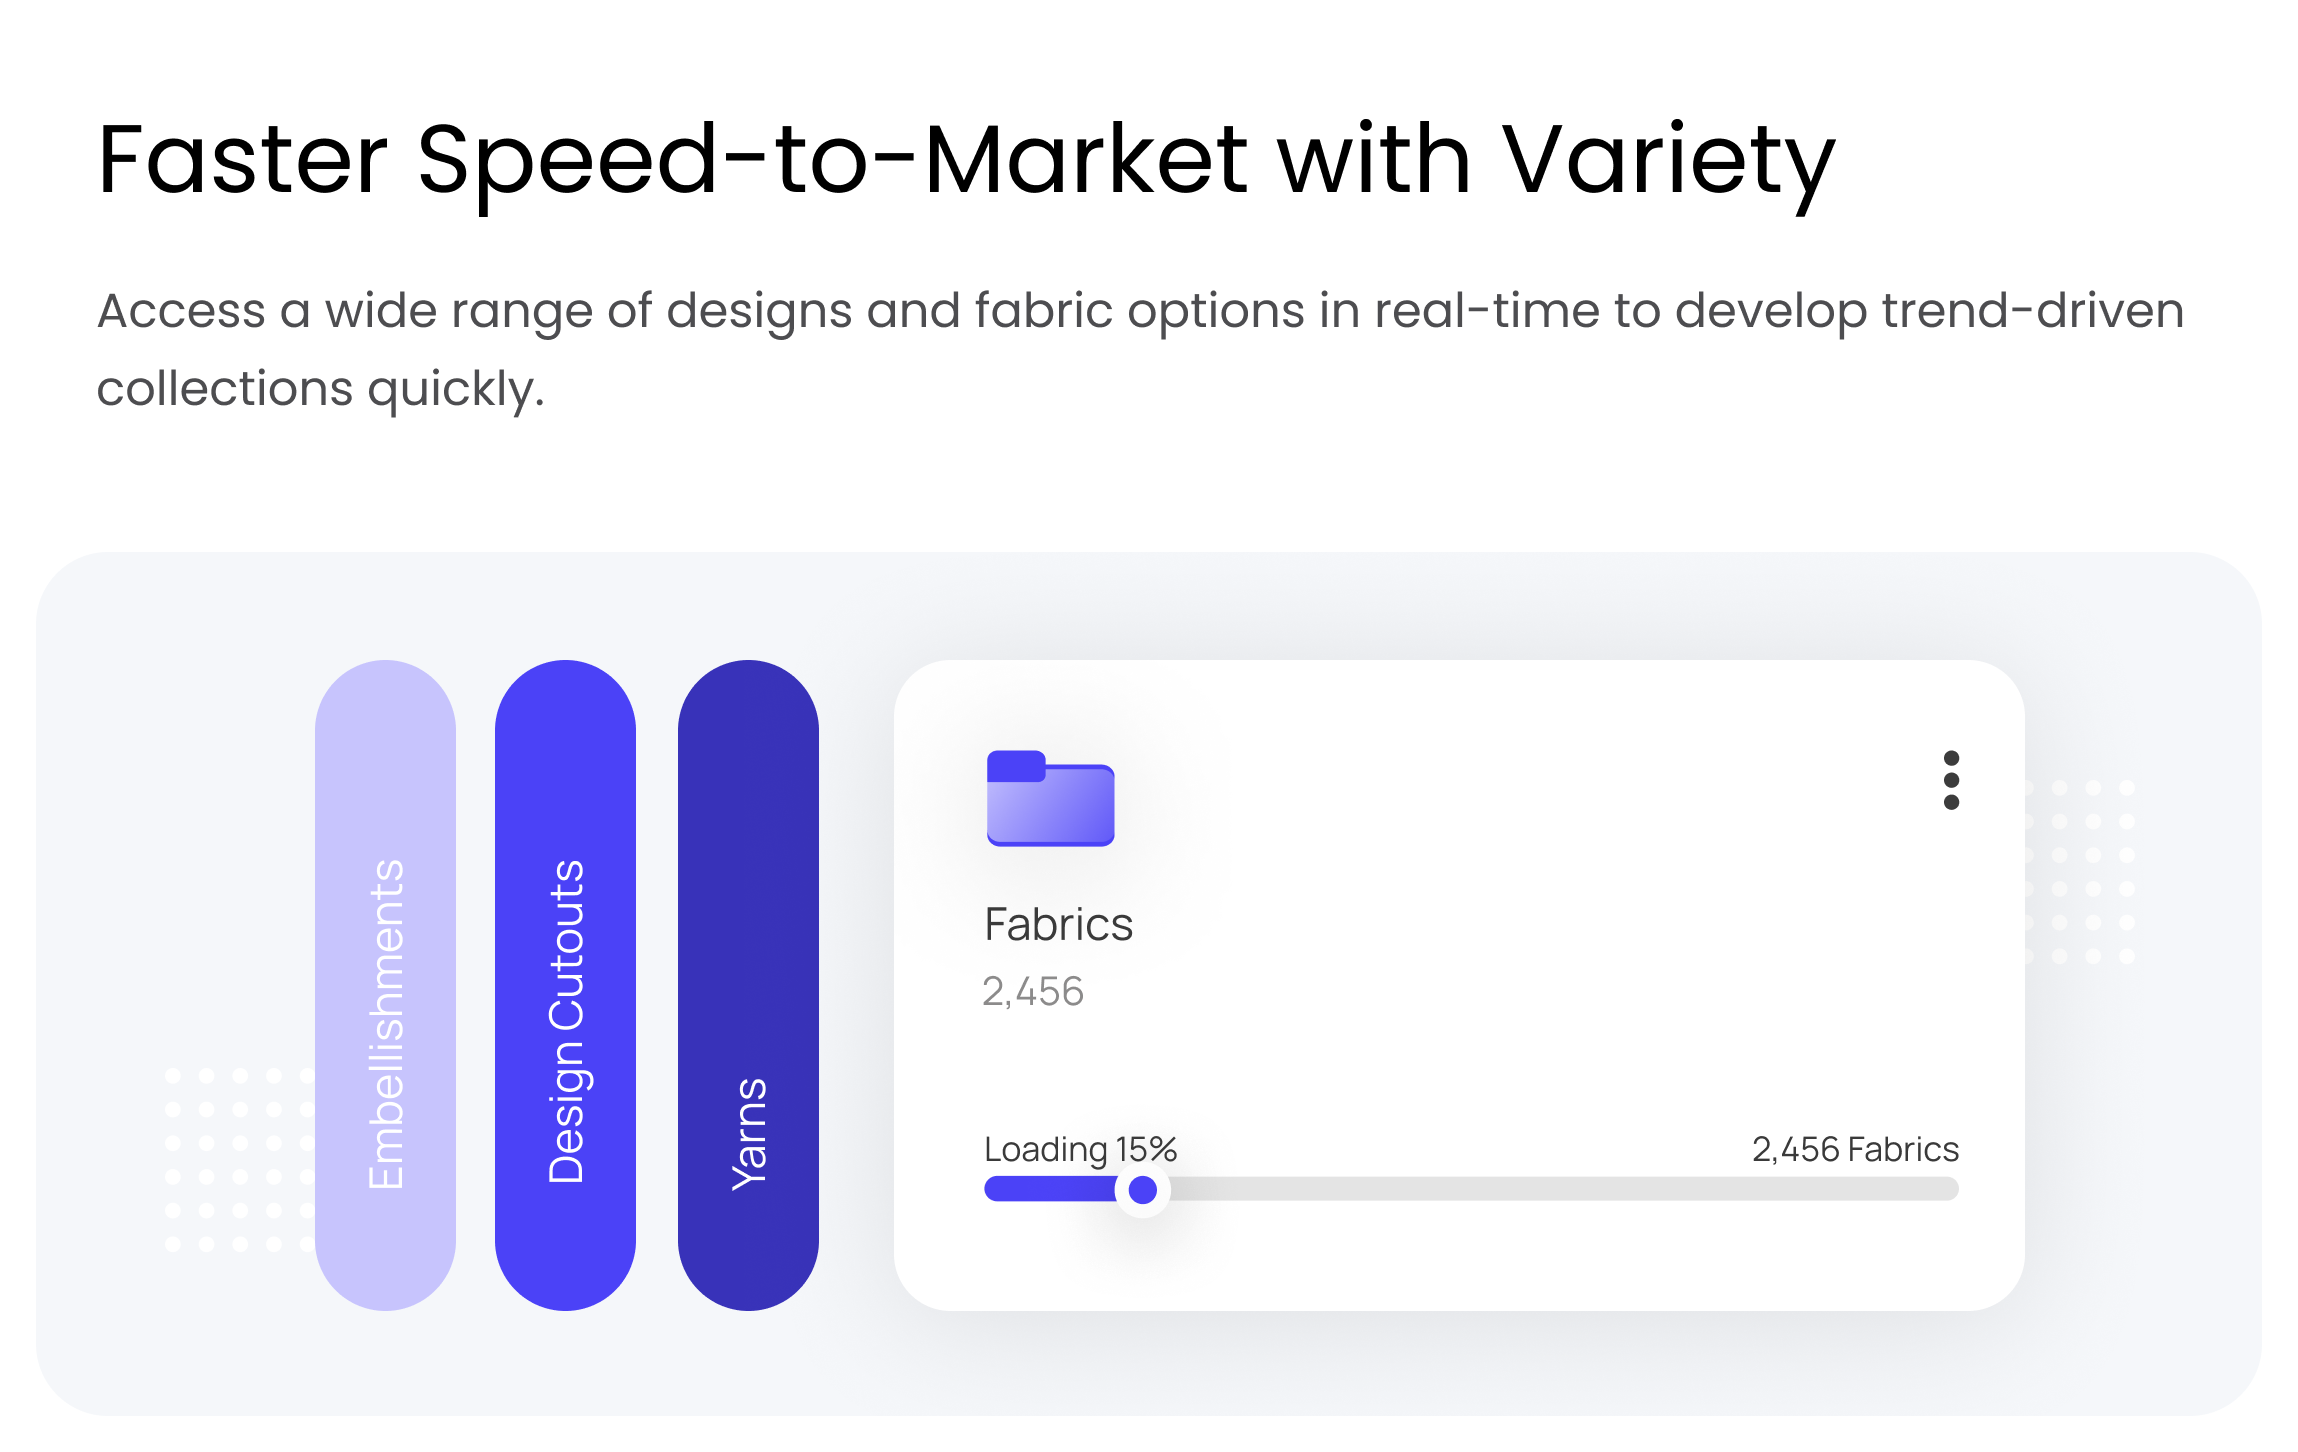
Task: Click the Faster Speed-to-Market heading
Action: pyautogui.click(x=965, y=160)
